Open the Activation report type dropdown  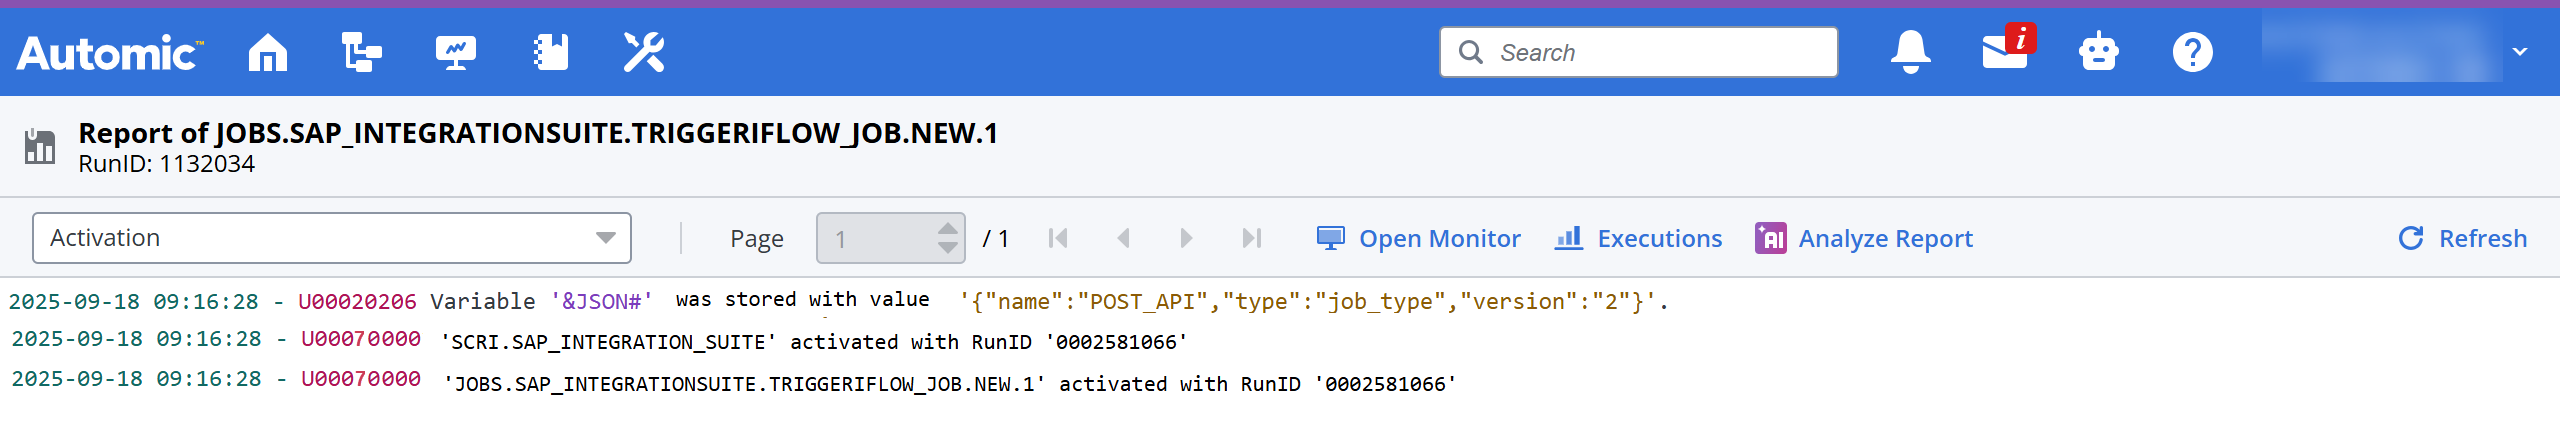point(331,238)
